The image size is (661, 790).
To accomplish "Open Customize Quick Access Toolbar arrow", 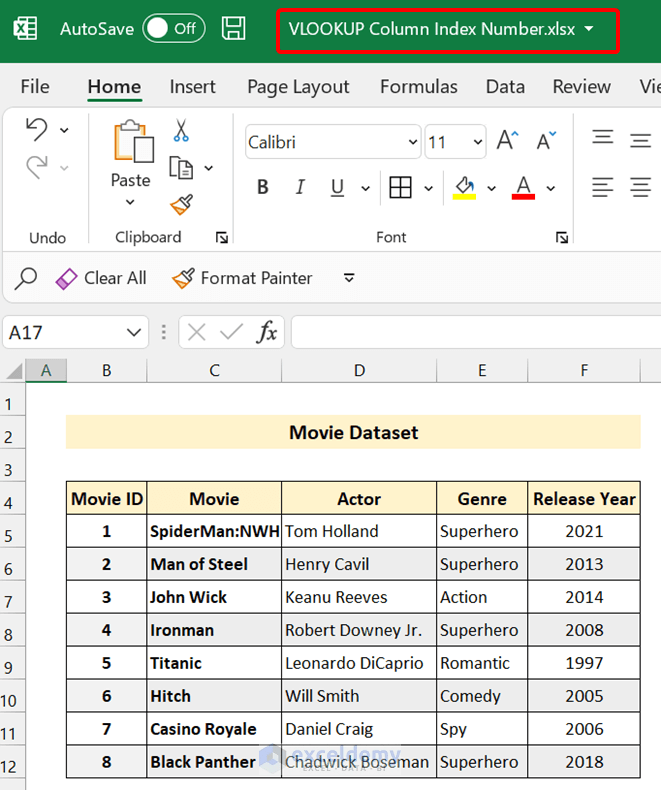I will point(349,278).
